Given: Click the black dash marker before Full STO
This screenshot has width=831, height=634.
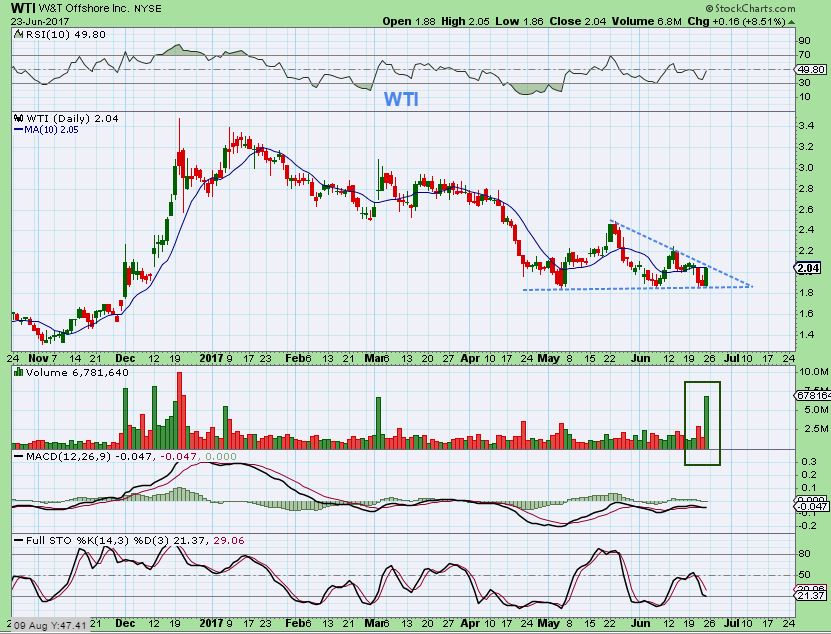Looking at the screenshot, I should [x=19, y=541].
